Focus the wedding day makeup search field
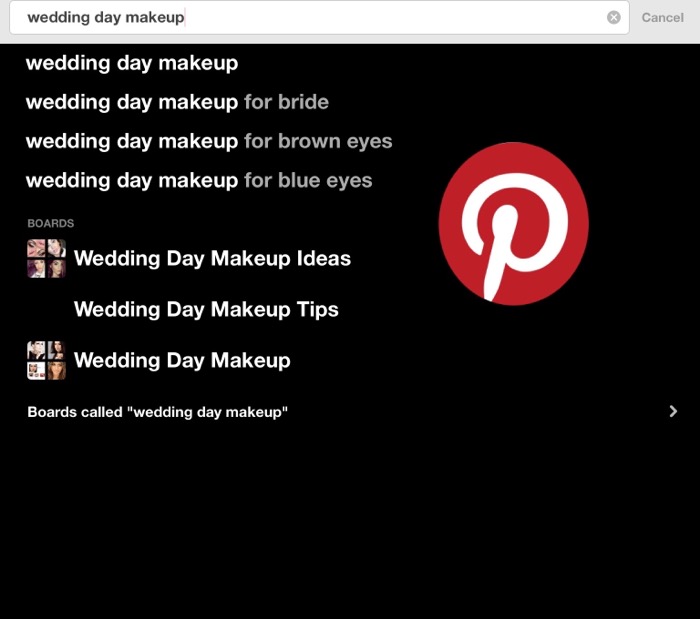 [x=319, y=17]
